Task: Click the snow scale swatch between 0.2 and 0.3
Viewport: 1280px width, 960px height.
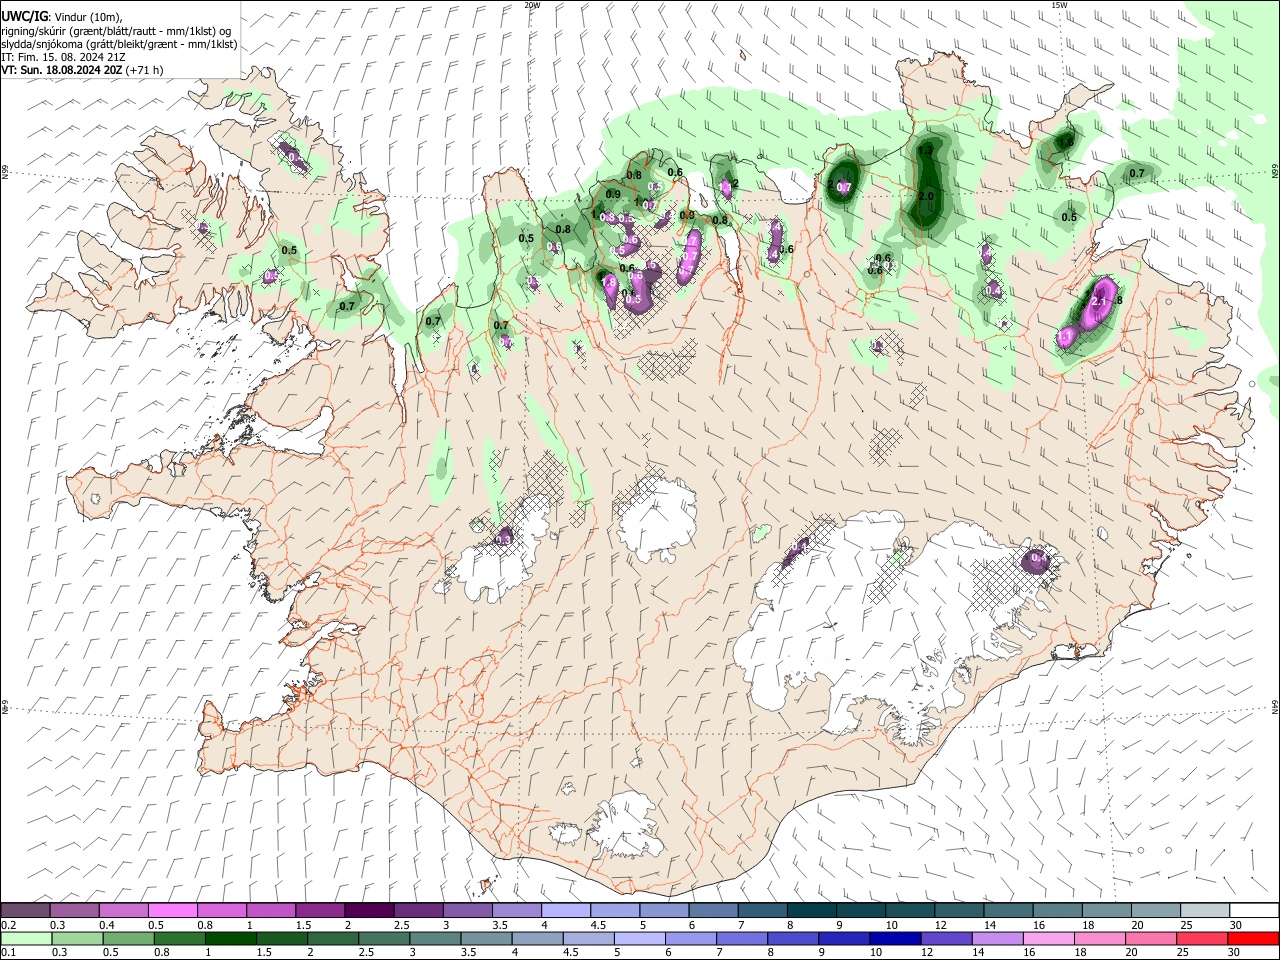Action: point(25,910)
